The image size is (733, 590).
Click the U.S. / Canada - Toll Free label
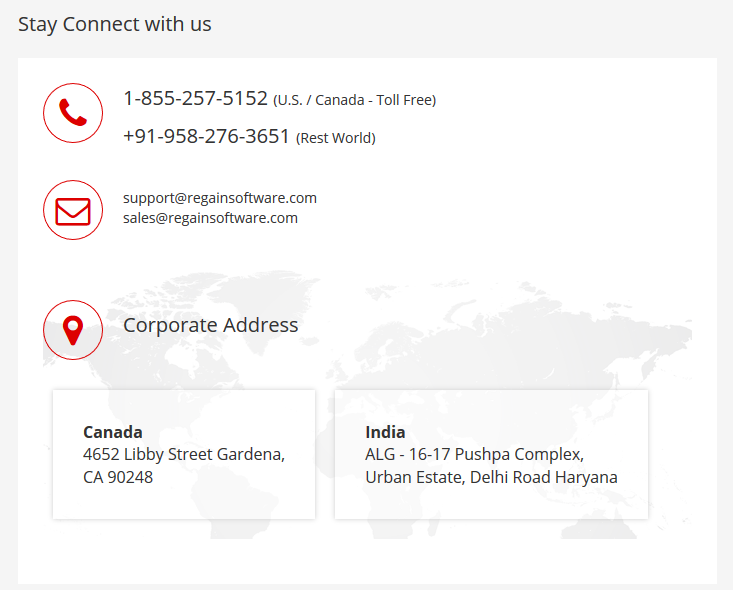click(354, 100)
